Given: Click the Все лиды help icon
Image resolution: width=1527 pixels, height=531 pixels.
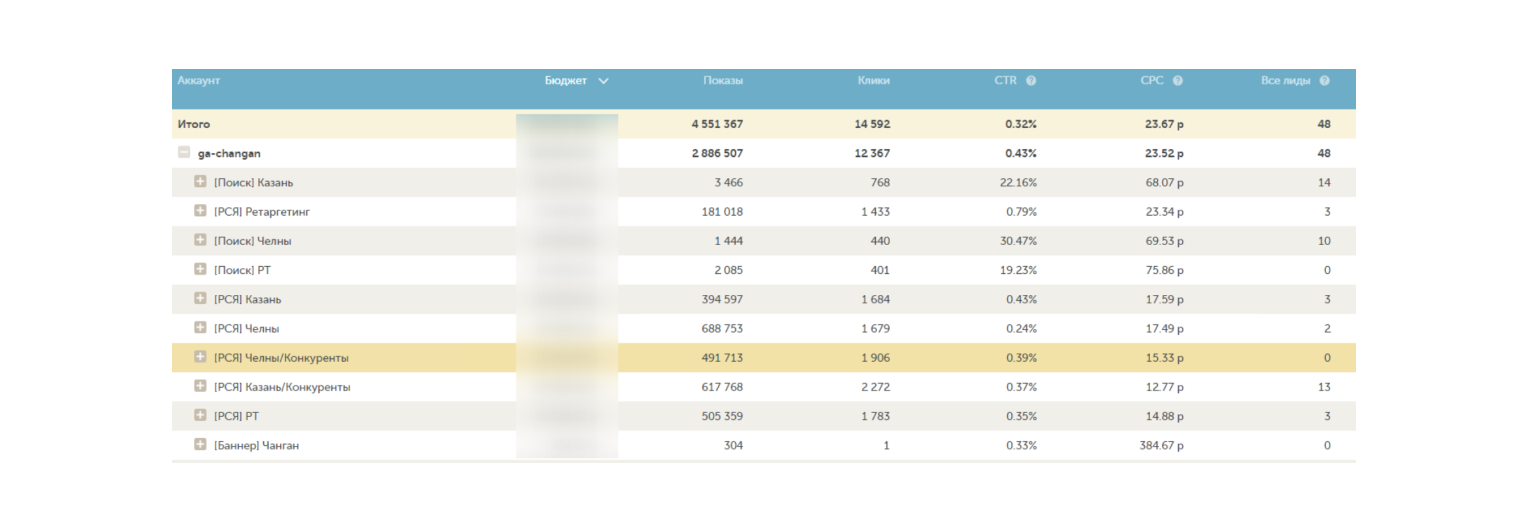Looking at the screenshot, I should [x=1324, y=81].
